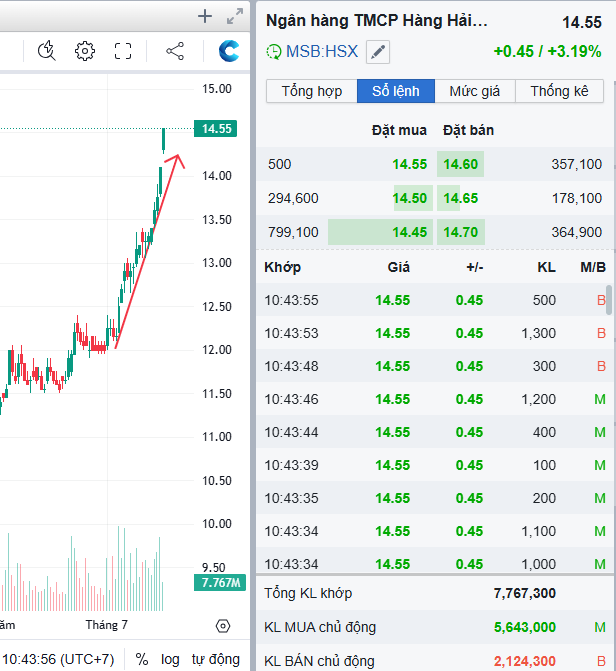Toggle percent scale on chart
This screenshot has width=616, height=671.
click(142, 659)
